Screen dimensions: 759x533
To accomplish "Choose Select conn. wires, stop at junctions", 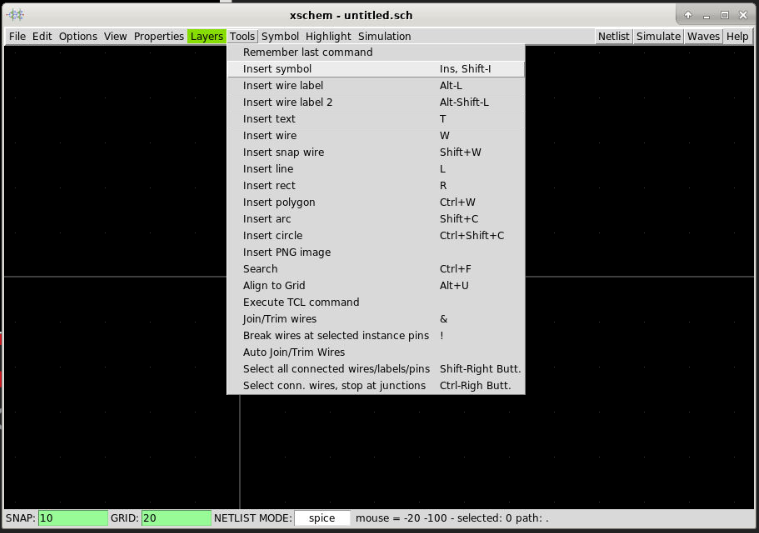I will [x=376, y=386].
